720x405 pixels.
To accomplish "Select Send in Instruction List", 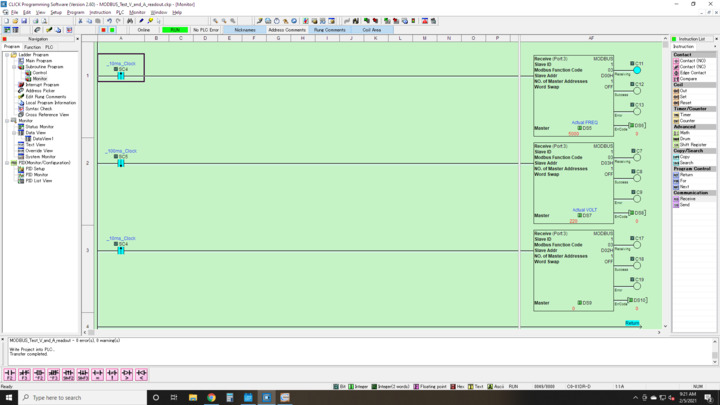I will coord(684,205).
